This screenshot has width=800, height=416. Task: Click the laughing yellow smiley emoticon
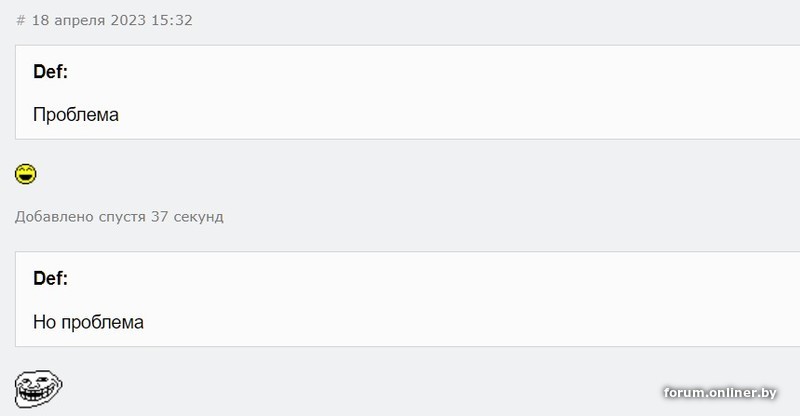26,175
